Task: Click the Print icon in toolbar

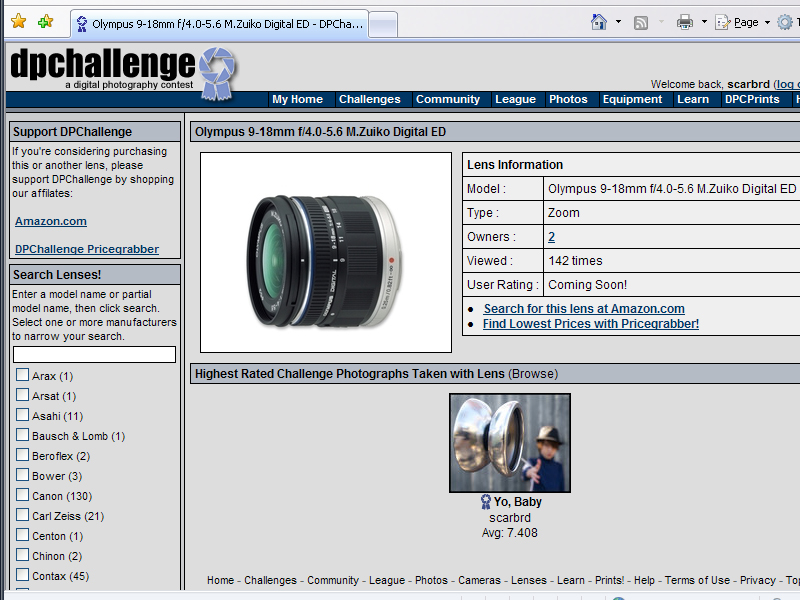Action: pos(685,22)
